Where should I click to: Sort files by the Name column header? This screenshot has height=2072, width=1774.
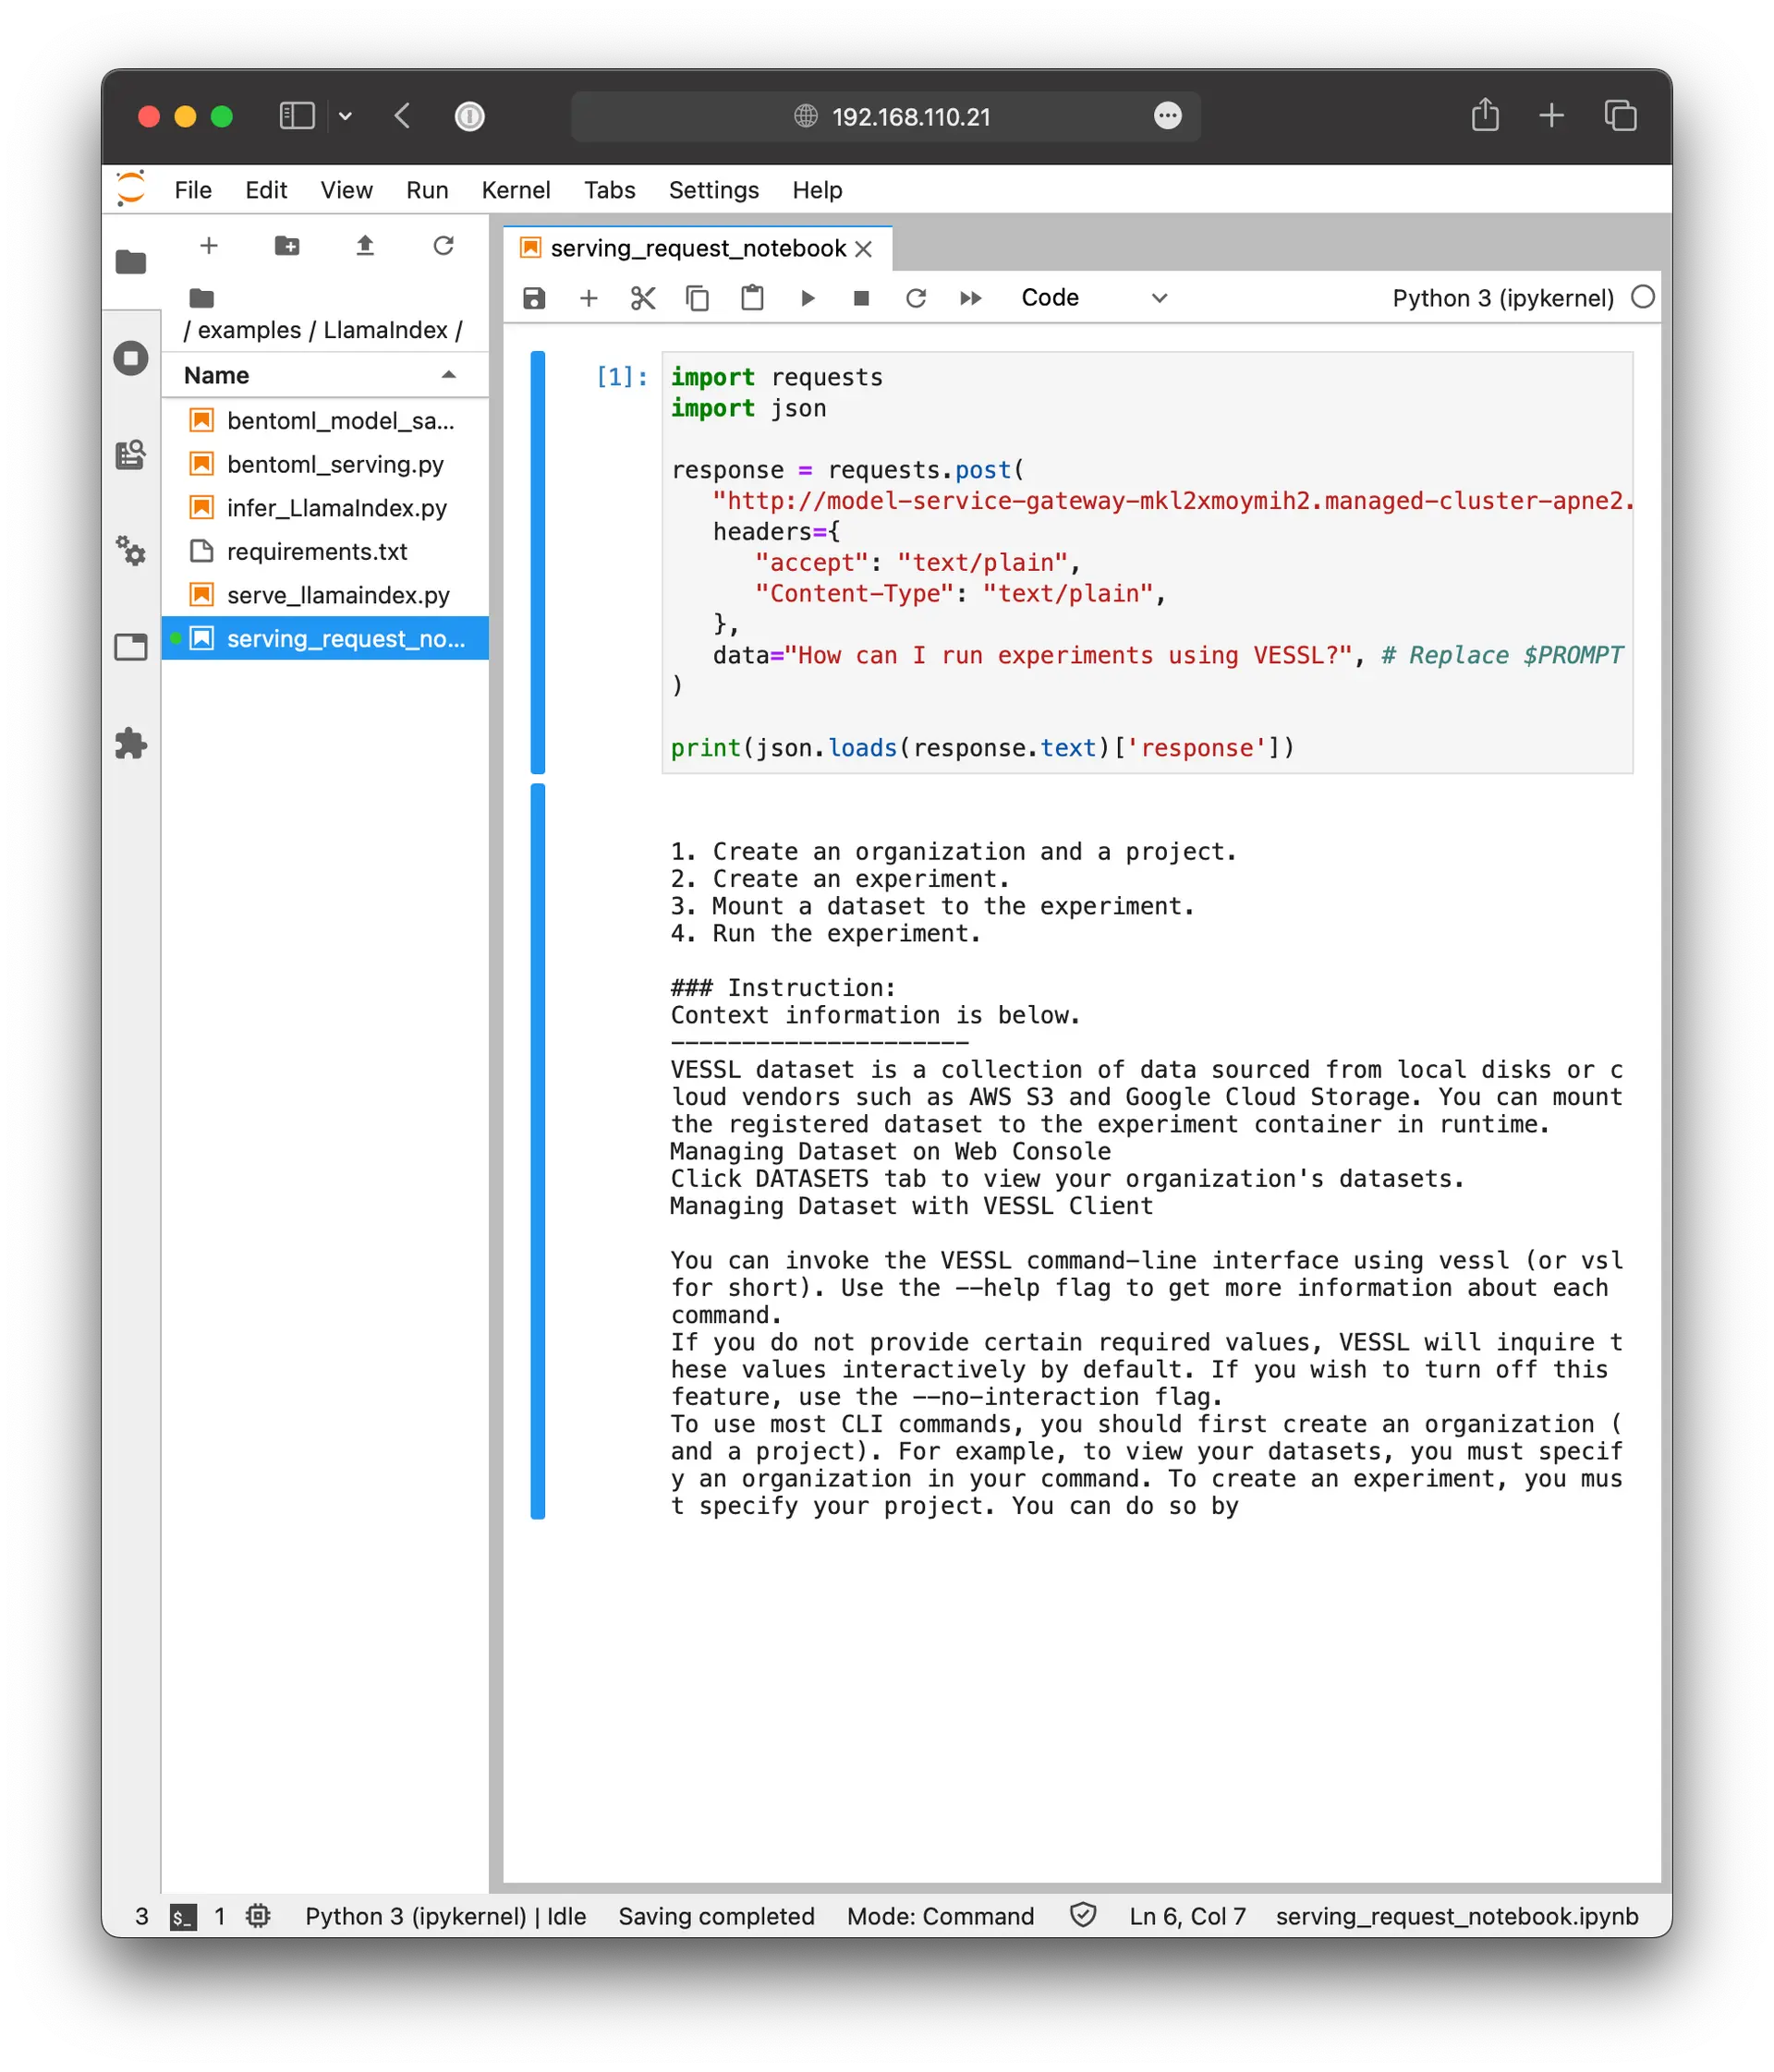point(217,375)
